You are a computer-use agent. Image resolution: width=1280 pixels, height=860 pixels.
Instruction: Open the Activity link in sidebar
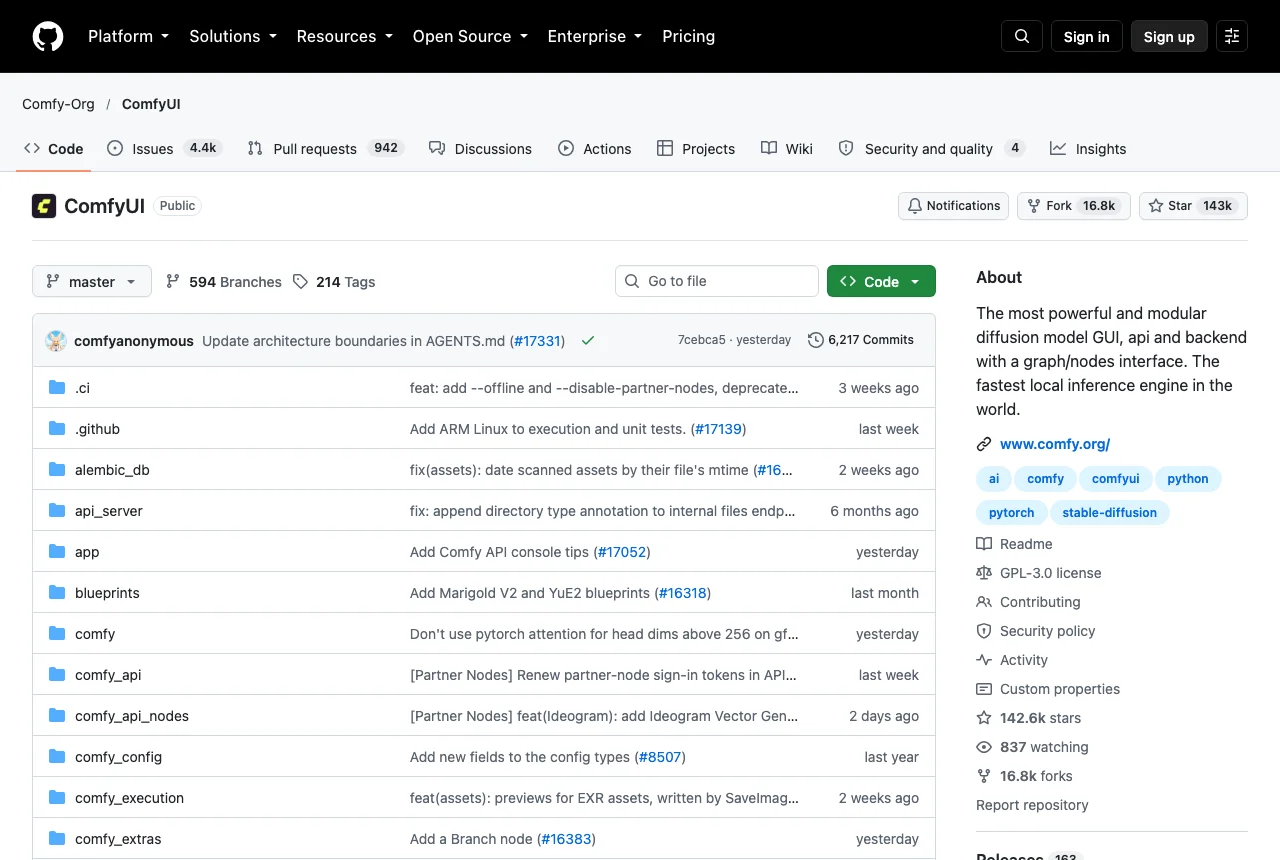coord(1012,660)
